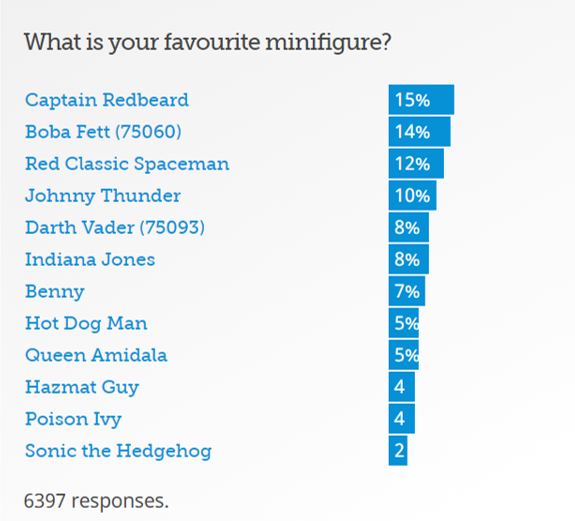Open the Captain Redbeard link
The height and width of the screenshot is (521, 575).
point(107,100)
